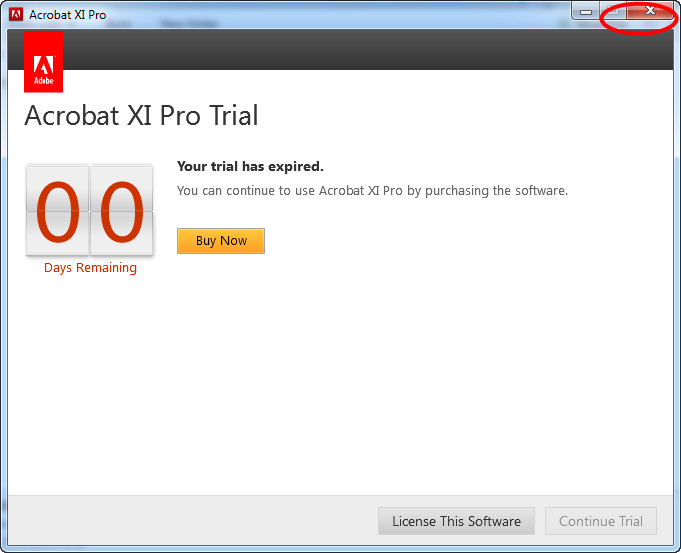Click the second zero counter digit
This screenshot has height=553, width=681.
(122, 211)
